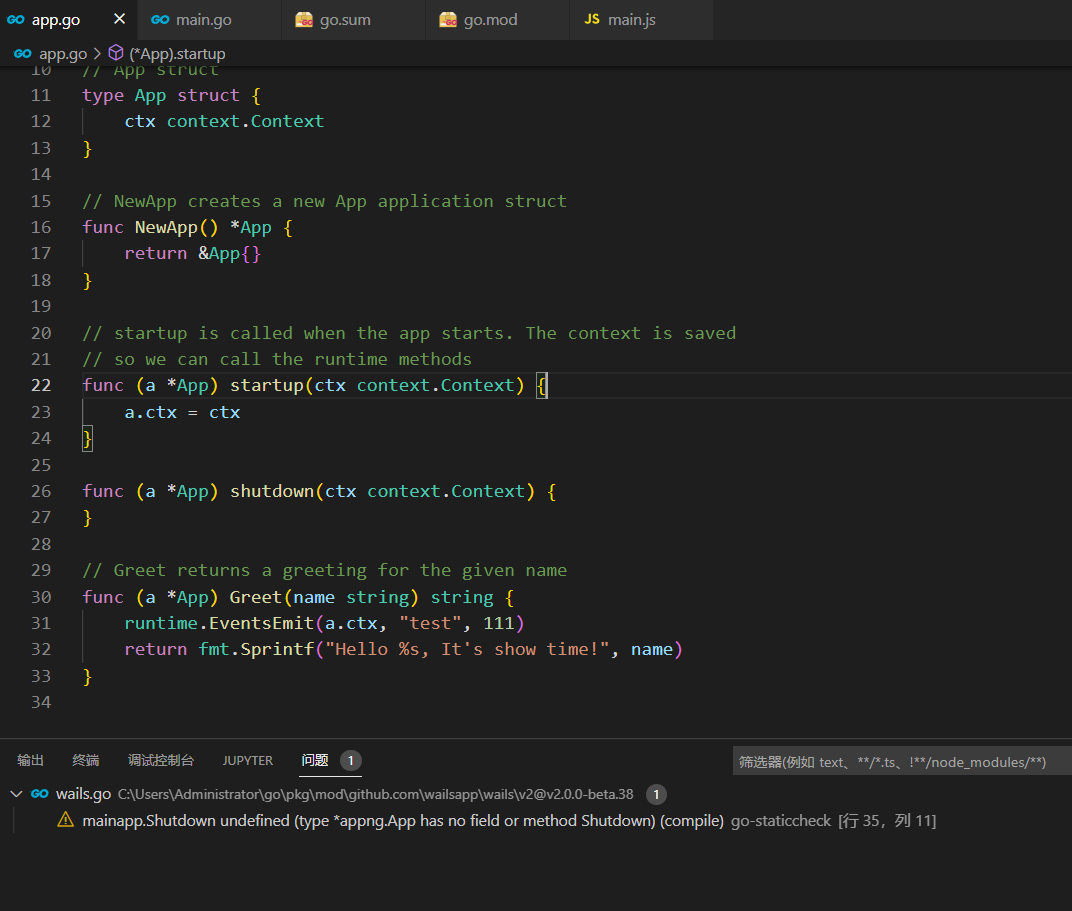Click the JS icon on main.js tab
The height and width of the screenshot is (911, 1072).
pyautogui.click(x=591, y=19)
